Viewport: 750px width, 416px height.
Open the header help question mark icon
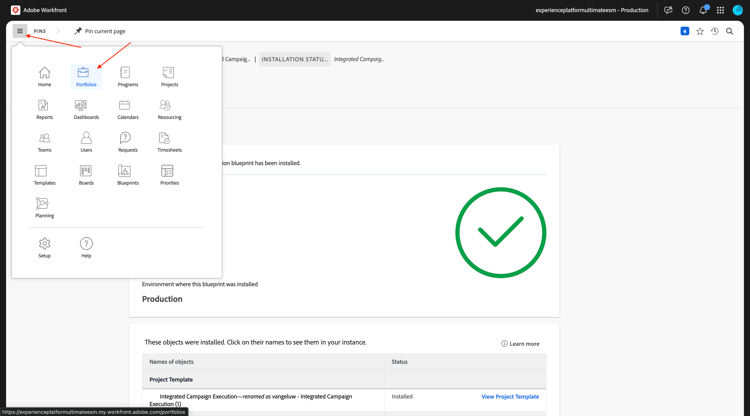point(685,10)
